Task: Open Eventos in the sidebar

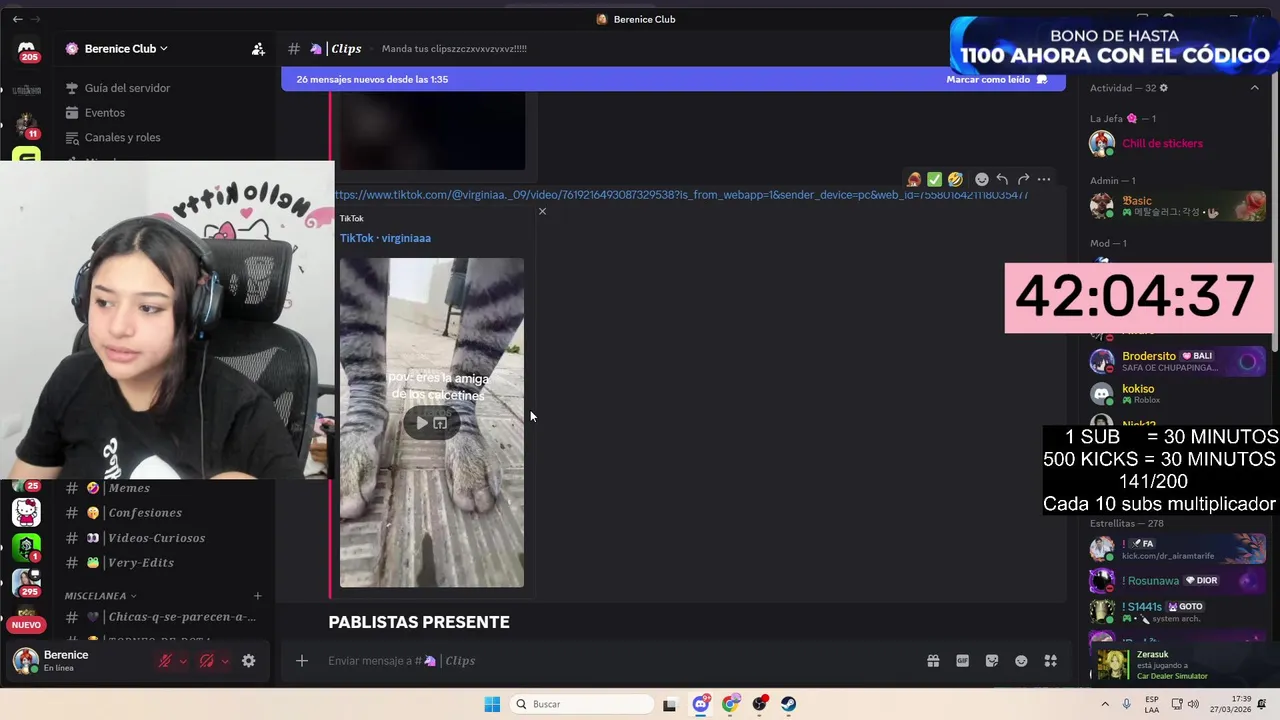Action: click(x=105, y=113)
